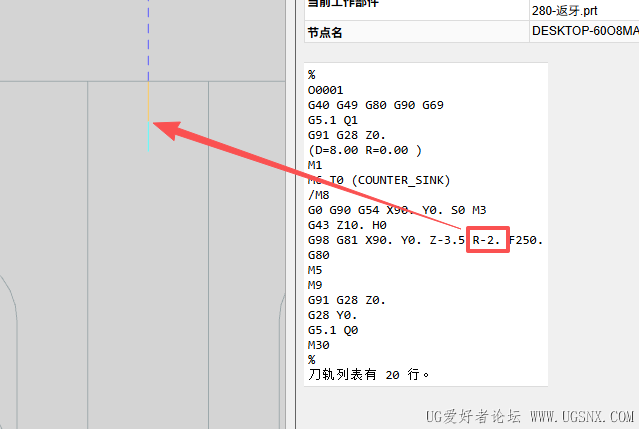The image size is (639, 429).
Task: Select the 'M9' coolant off line
Action: click(x=315, y=285)
